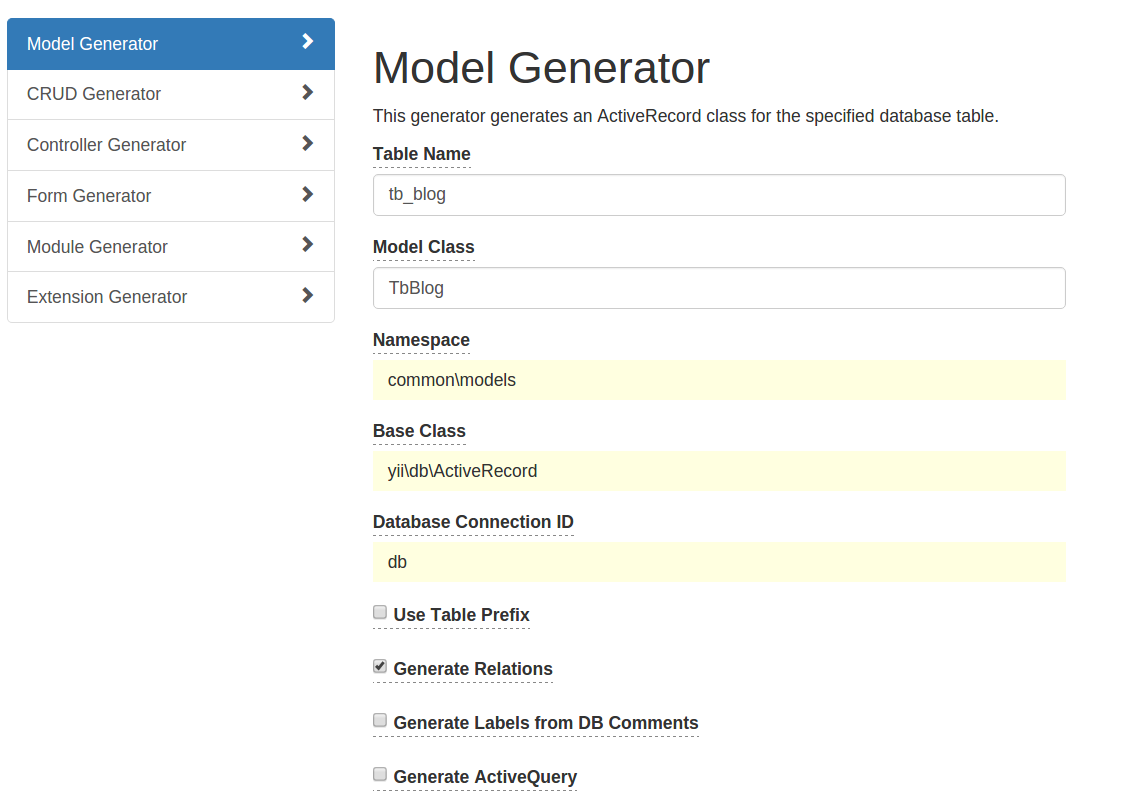Focus the Model Class field containing TbBlog
The height and width of the screenshot is (812, 1132).
(719, 288)
